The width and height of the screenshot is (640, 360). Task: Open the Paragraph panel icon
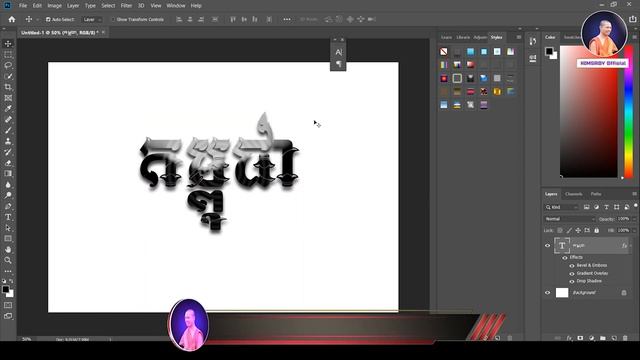tap(338, 64)
